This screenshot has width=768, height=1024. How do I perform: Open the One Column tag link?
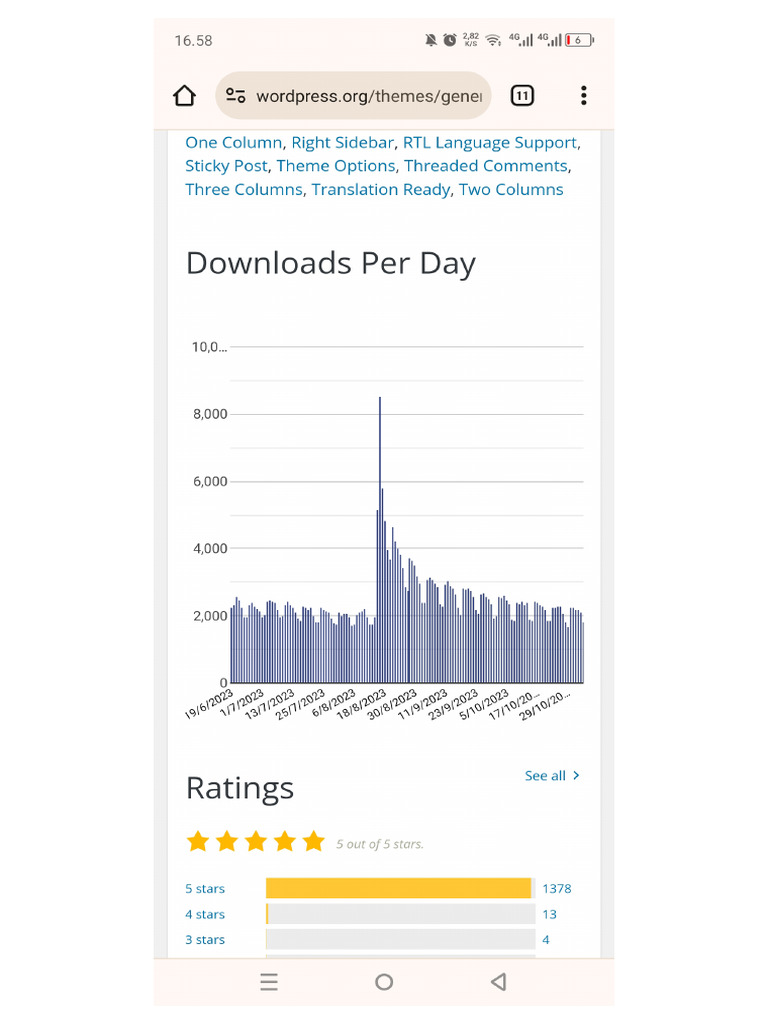click(234, 143)
